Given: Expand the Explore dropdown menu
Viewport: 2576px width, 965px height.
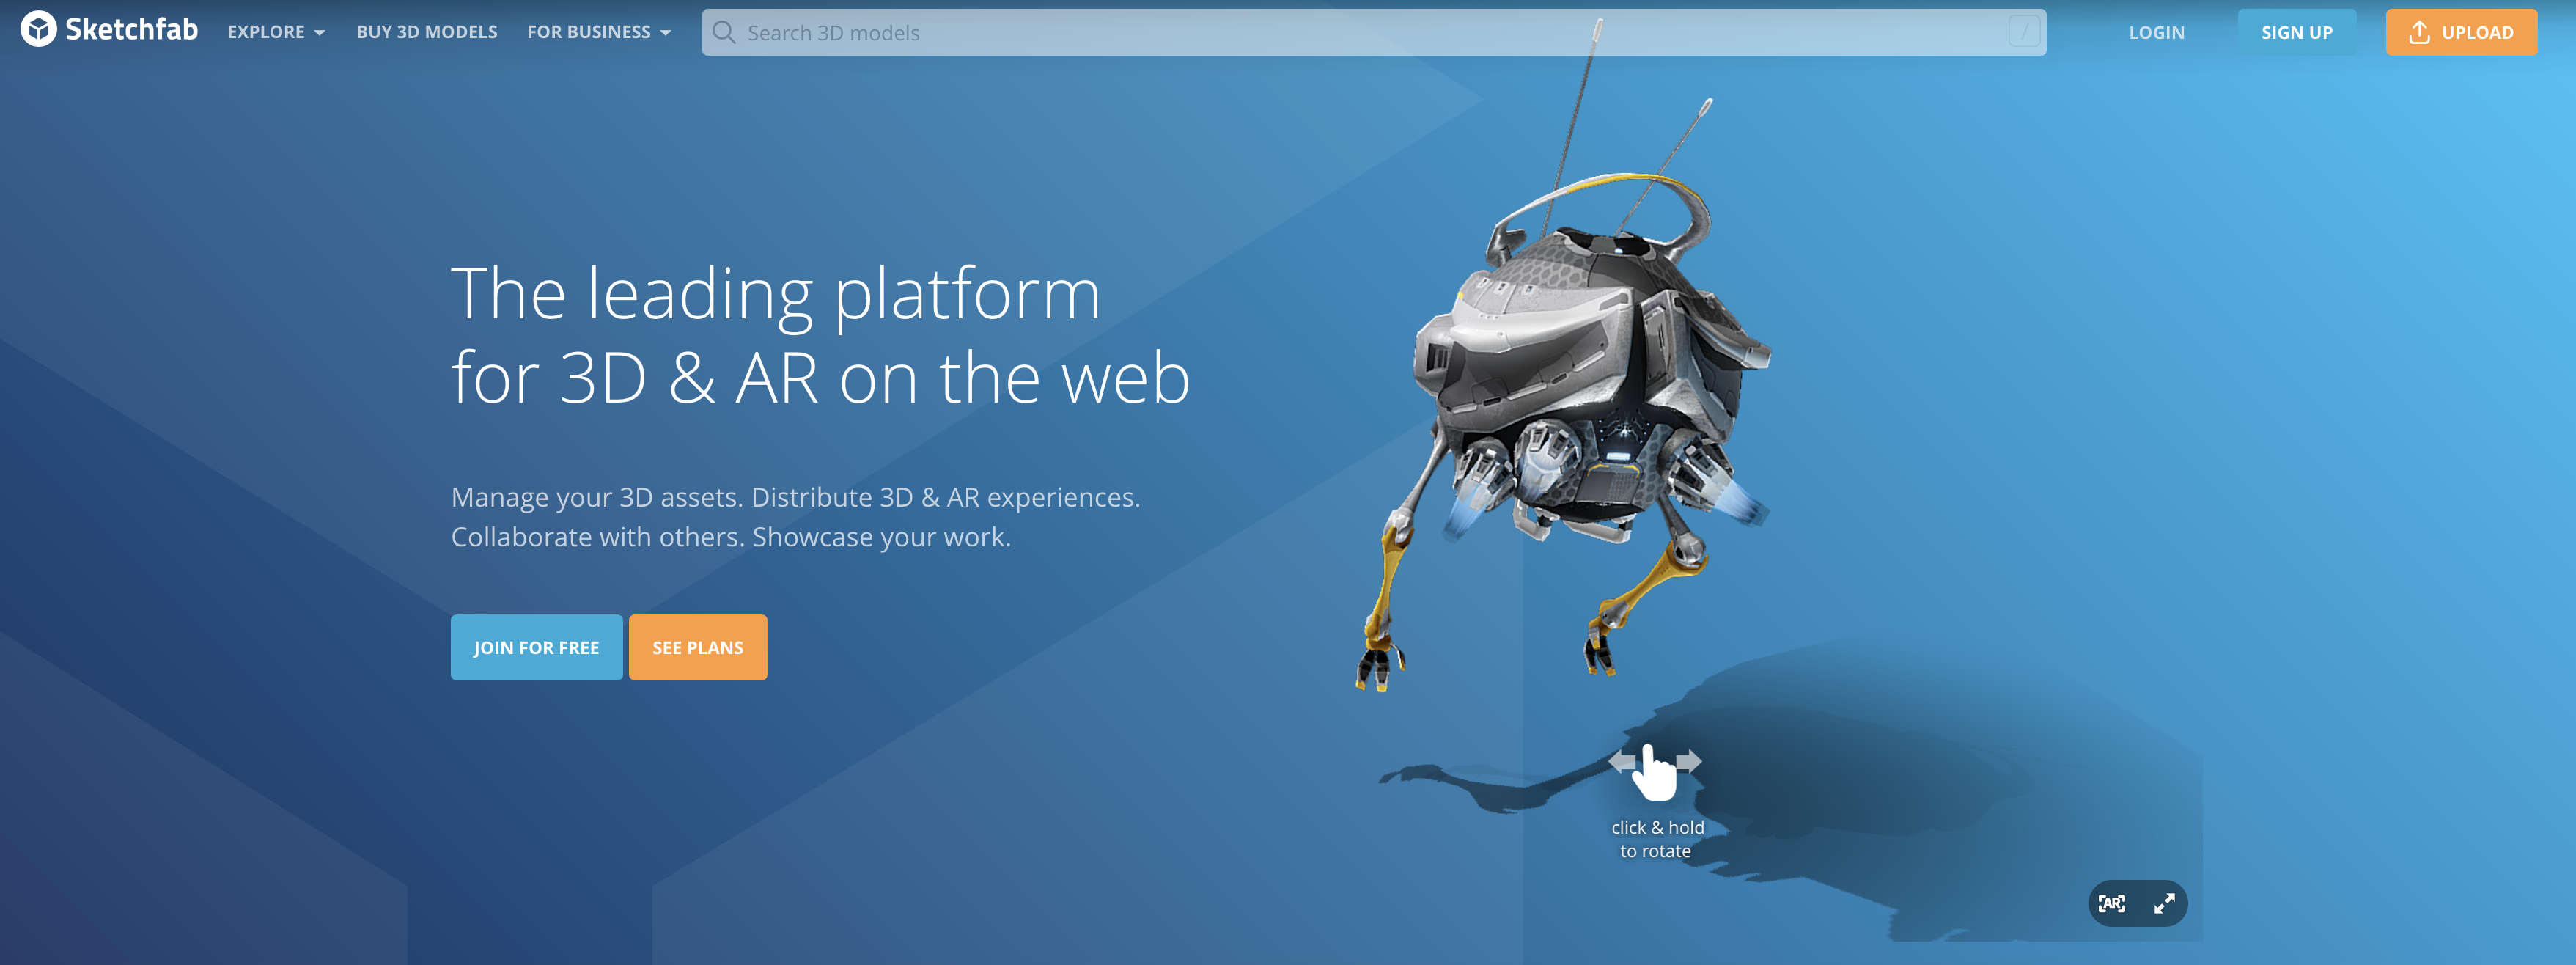Looking at the screenshot, I should [276, 32].
